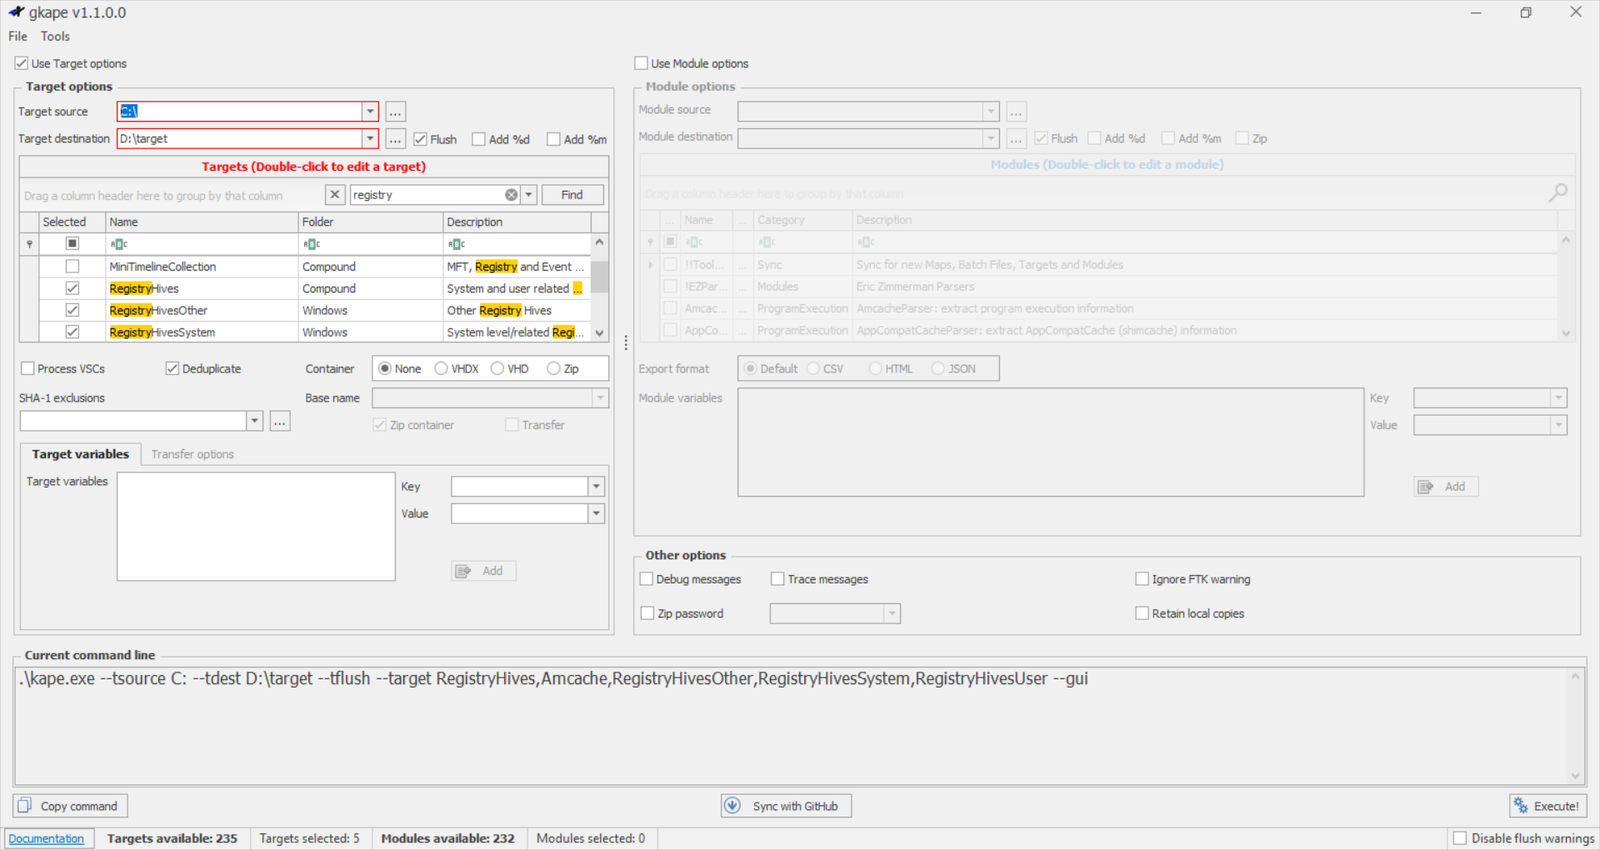Image resolution: width=1600 pixels, height=850 pixels.
Task: Click the Find button
Action: point(572,195)
